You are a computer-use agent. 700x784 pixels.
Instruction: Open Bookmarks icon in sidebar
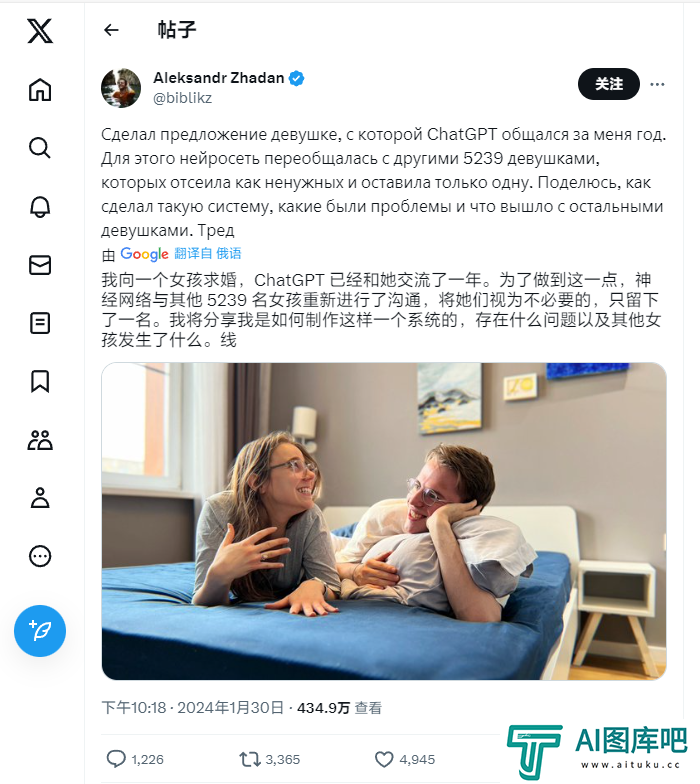click(x=40, y=382)
